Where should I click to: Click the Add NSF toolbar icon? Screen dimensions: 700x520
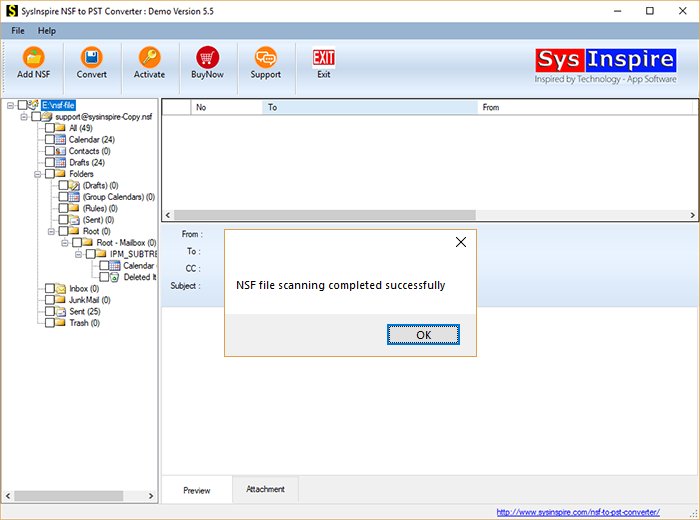[x=33, y=57]
